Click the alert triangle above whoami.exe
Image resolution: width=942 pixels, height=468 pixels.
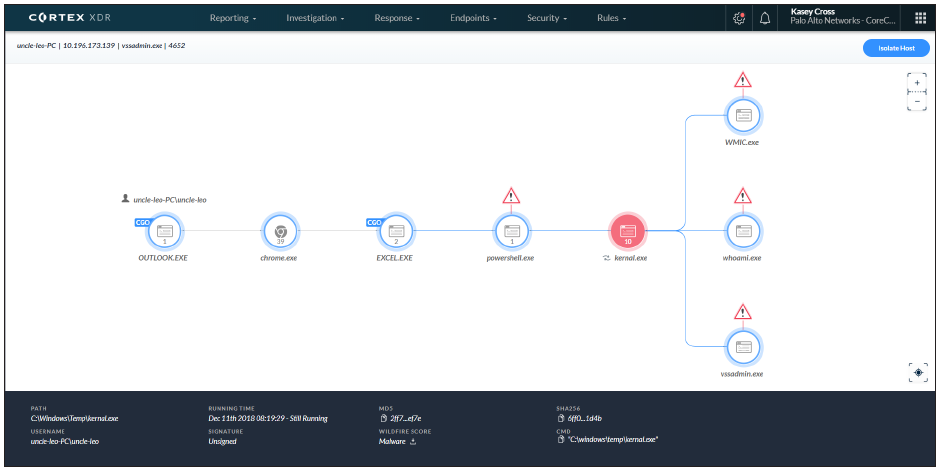pyautogui.click(x=743, y=196)
